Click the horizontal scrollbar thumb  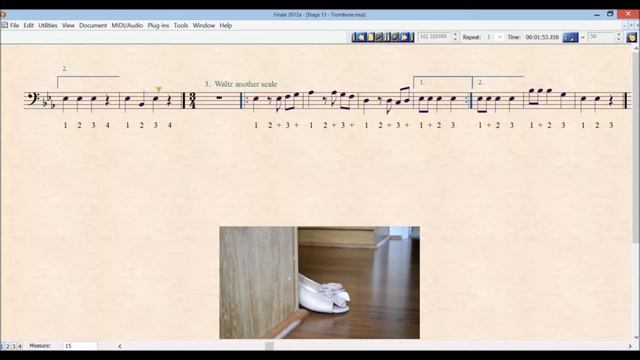(x=269, y=346)
